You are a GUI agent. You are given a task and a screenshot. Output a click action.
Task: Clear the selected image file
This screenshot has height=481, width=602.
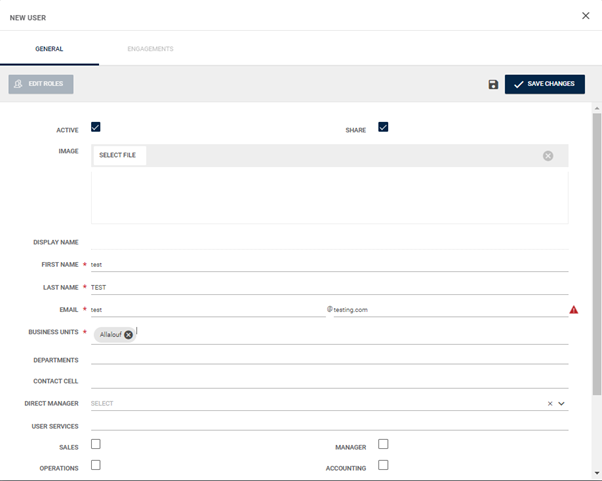pos(548,155)
